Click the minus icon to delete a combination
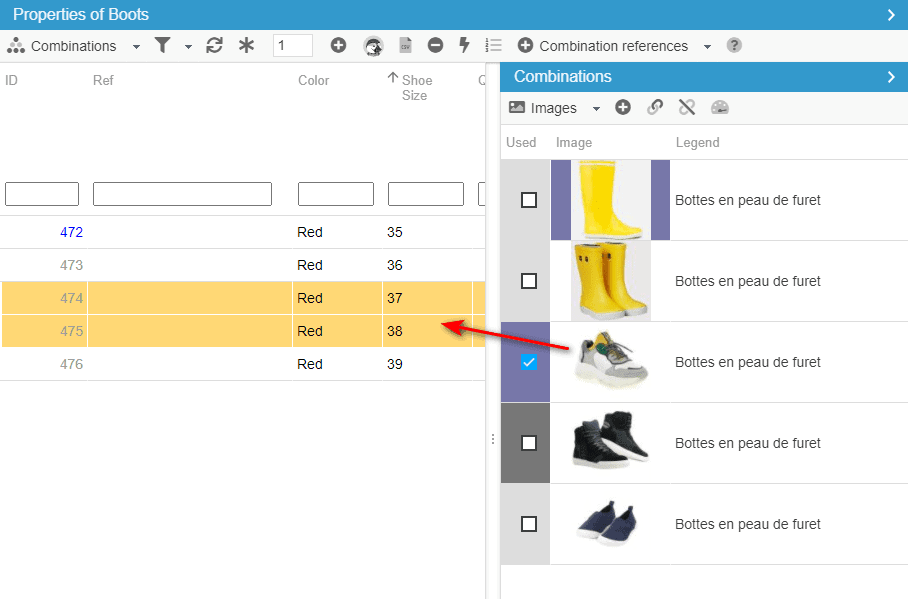This screenshot has width=908, height=599. tap(435, 46)
